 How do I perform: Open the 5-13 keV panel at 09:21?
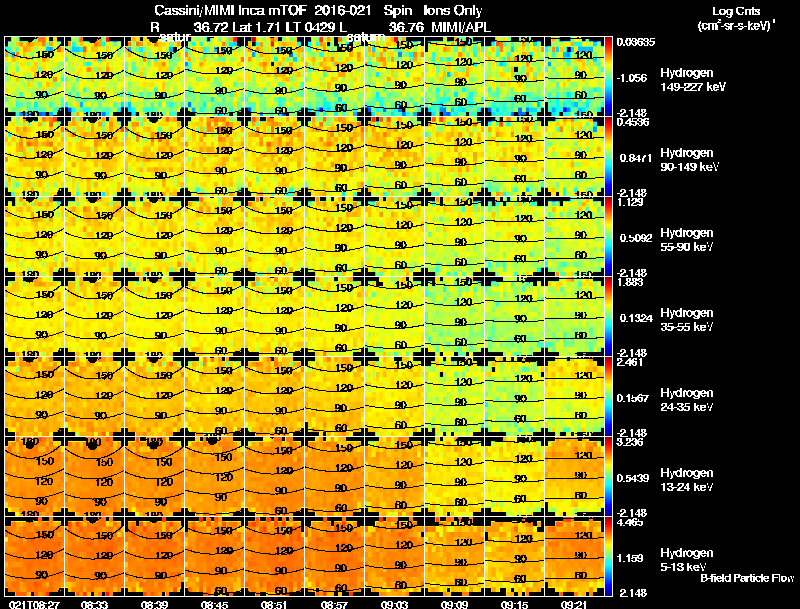click(x=574, y=556)
